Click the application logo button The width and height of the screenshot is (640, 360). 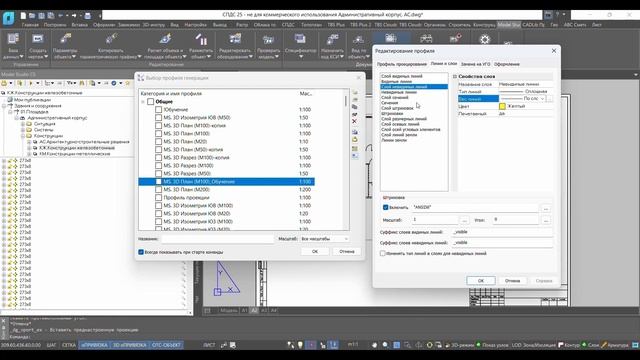pyautogui.click(x=8, y=18)
